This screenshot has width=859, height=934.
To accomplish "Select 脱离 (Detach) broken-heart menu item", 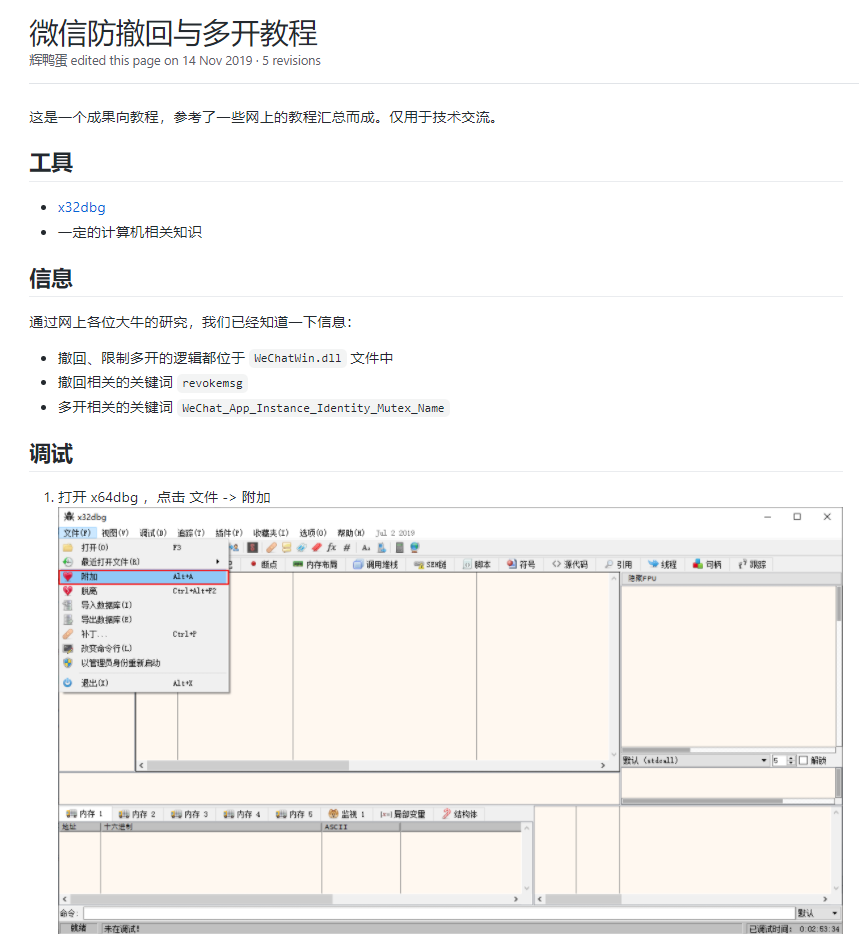I will point(90,591).
